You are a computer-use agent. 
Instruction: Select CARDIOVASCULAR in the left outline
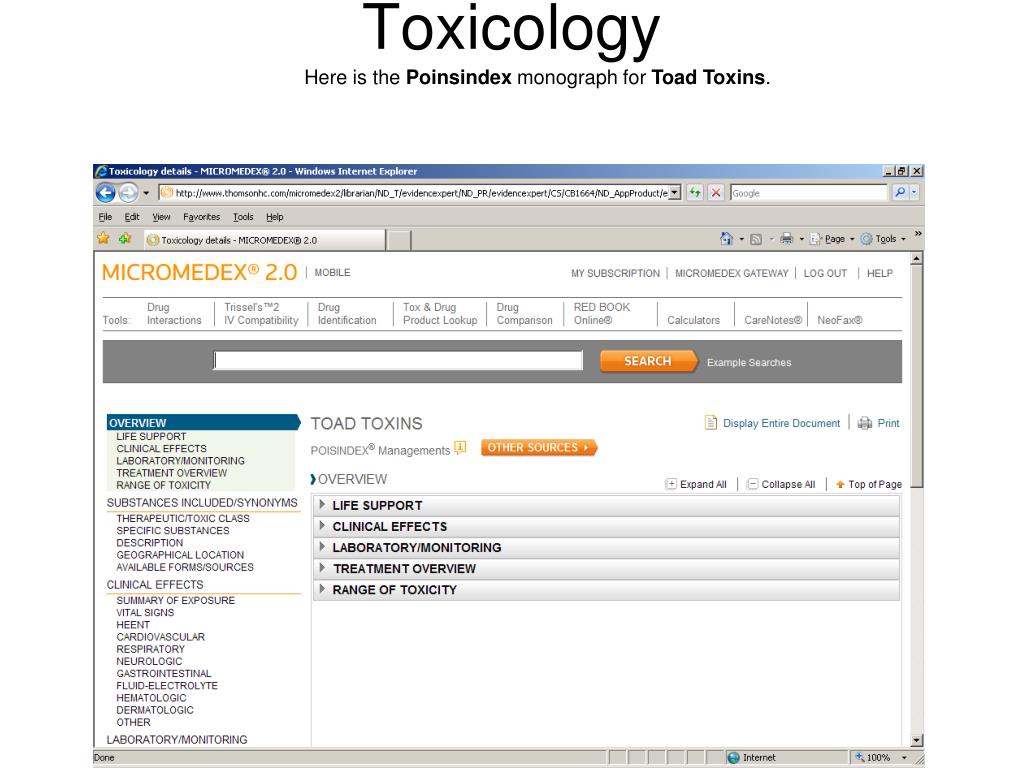point(161,637)
